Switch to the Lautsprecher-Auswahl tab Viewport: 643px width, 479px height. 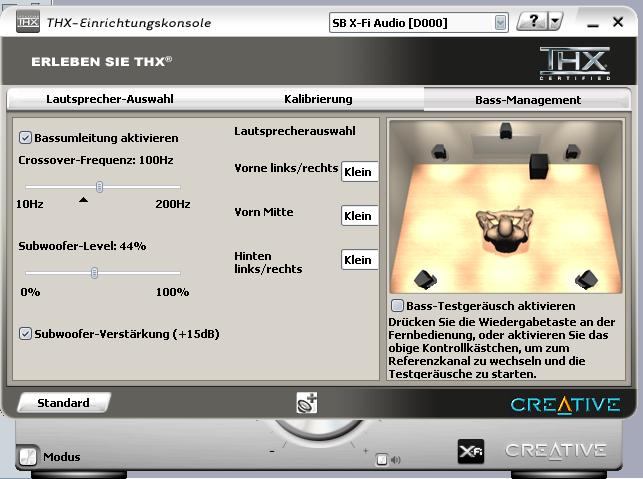point(109,99)
